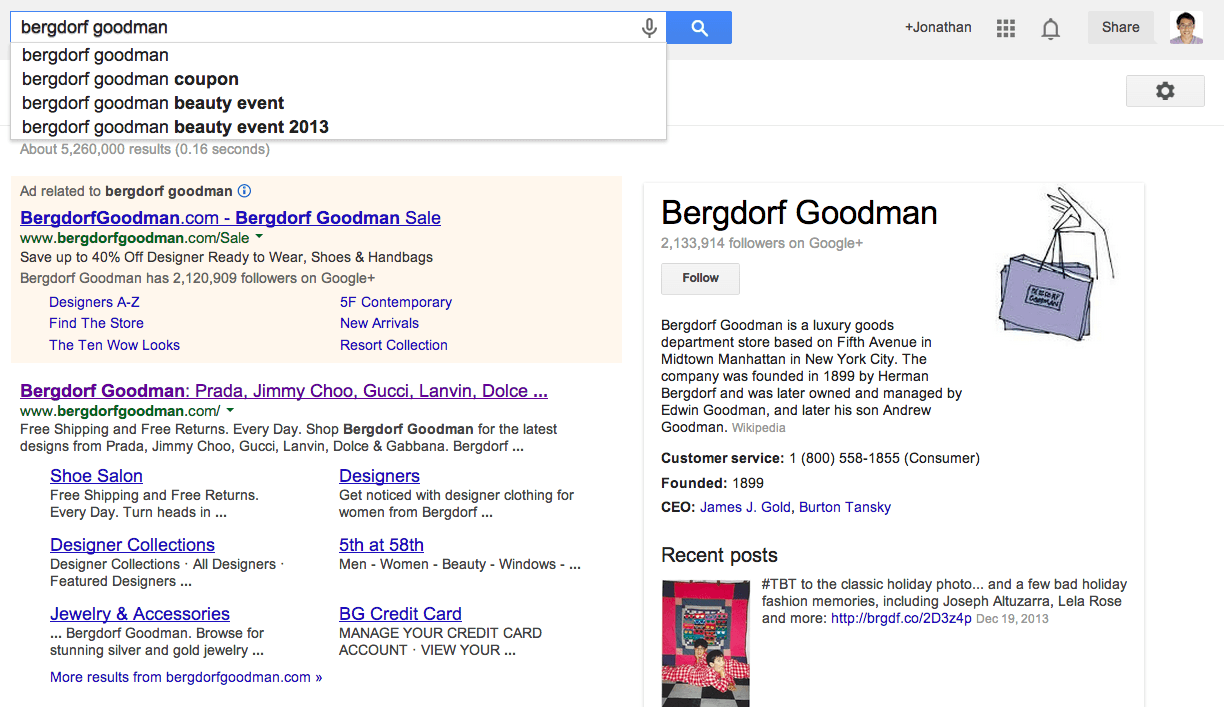Click the ad info icon

pos(244,191)
